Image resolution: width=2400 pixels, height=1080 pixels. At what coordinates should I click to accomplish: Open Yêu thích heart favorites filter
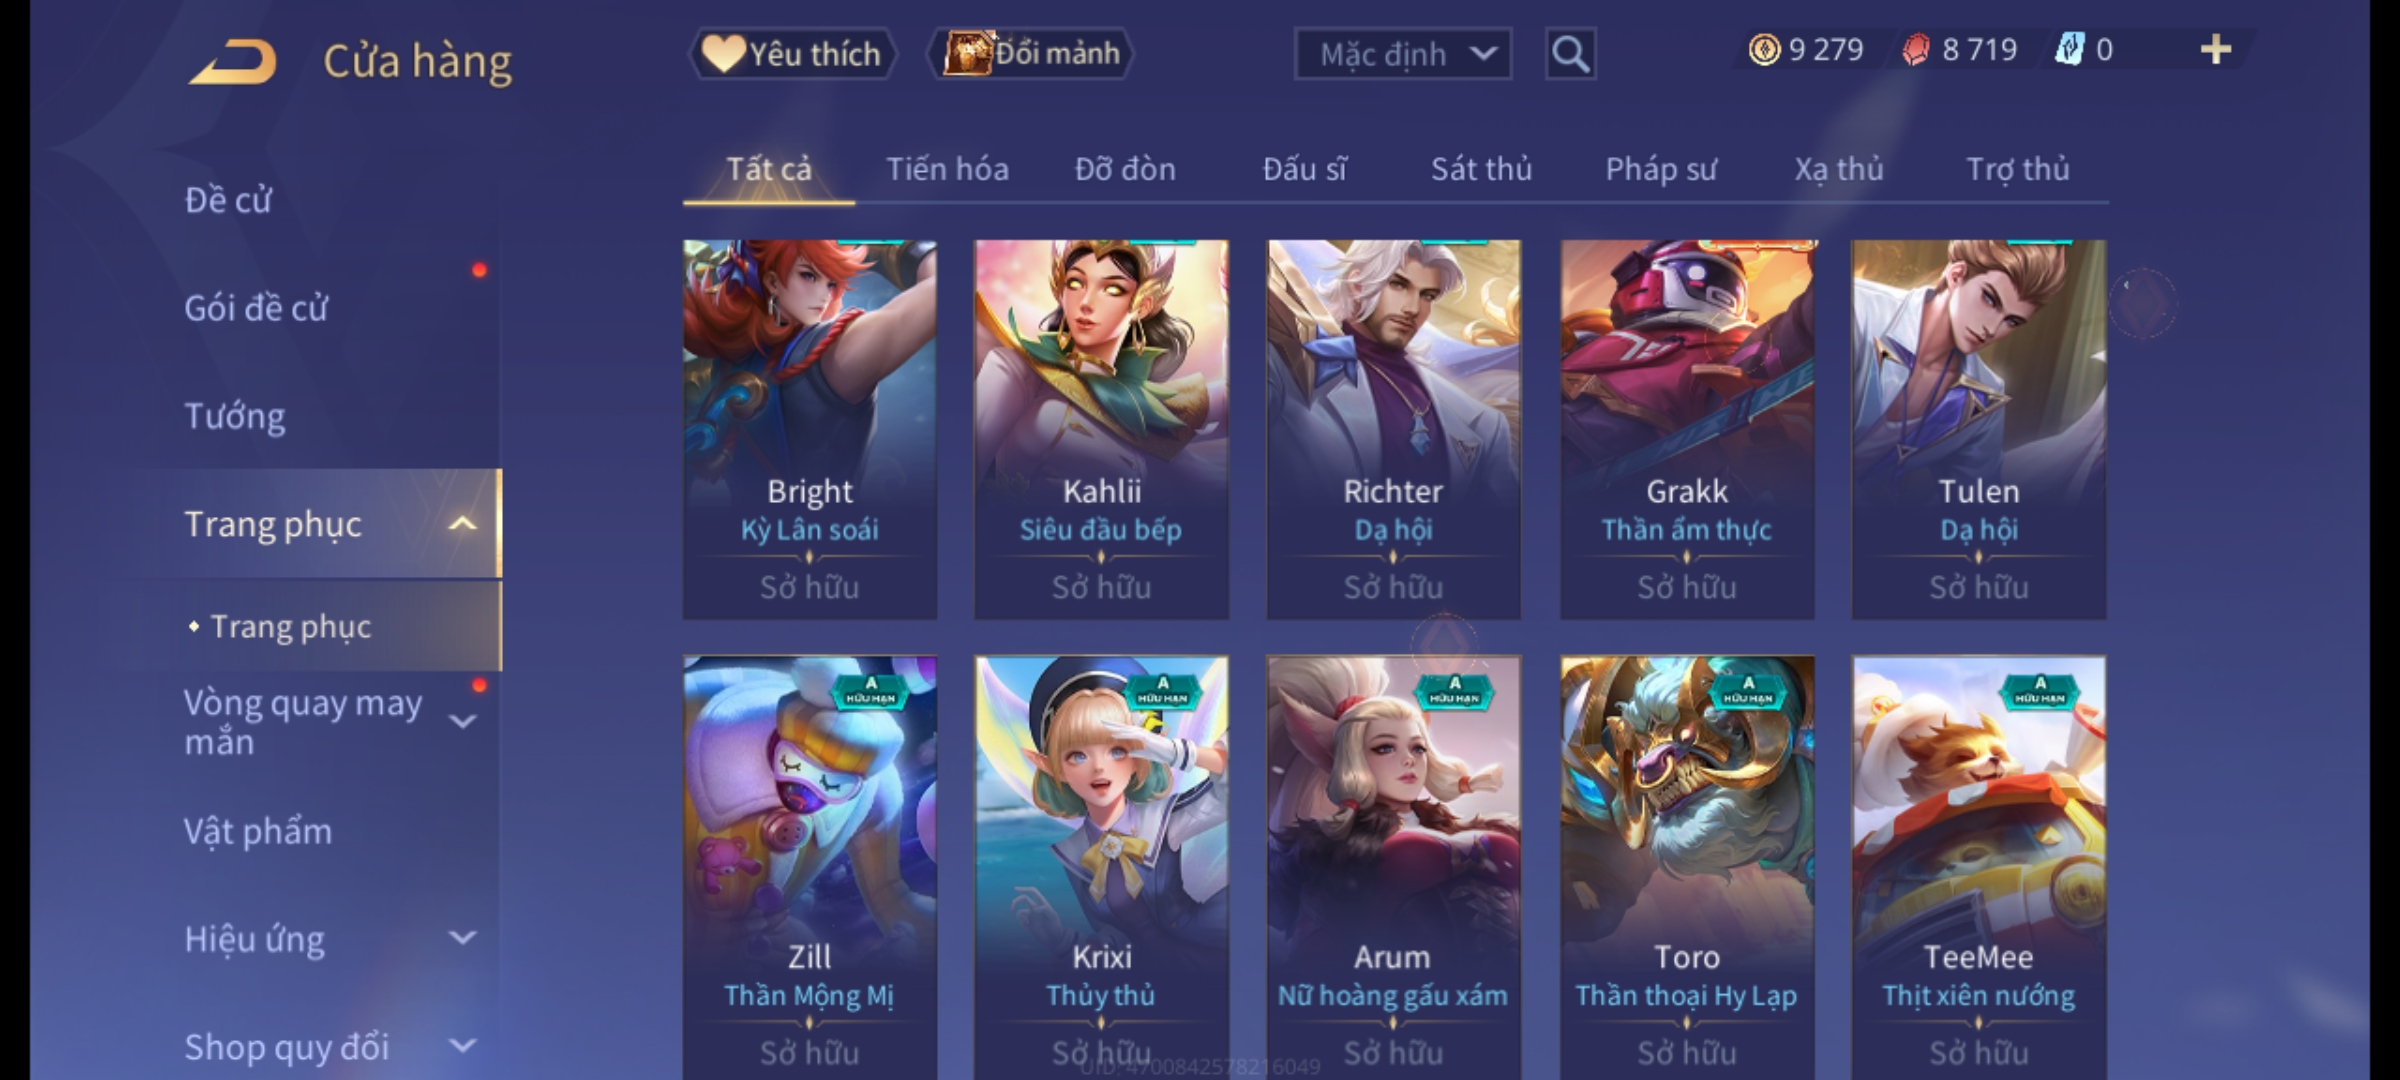click(792, 53)
